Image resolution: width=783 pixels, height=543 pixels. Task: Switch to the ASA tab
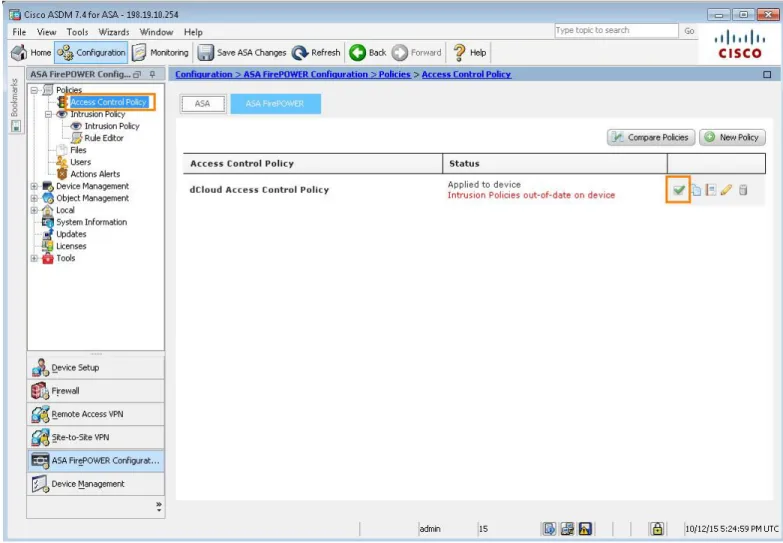tap(203, 103)
